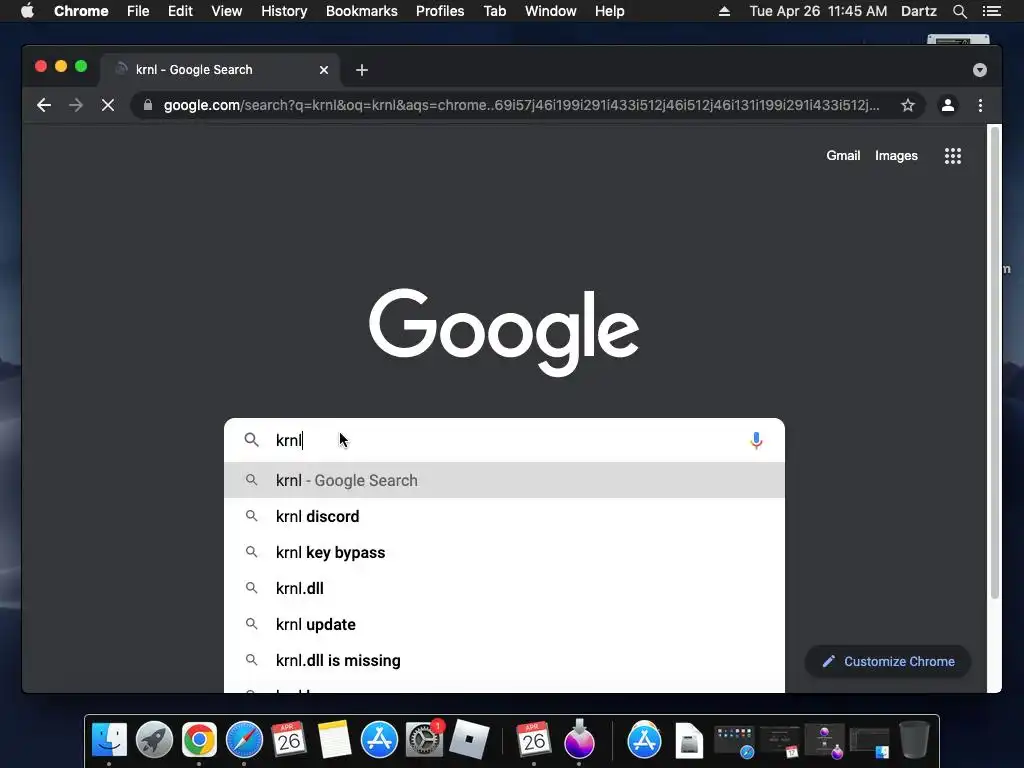
Task: Click the page vertical scrollbar
Action: point(995,362)
